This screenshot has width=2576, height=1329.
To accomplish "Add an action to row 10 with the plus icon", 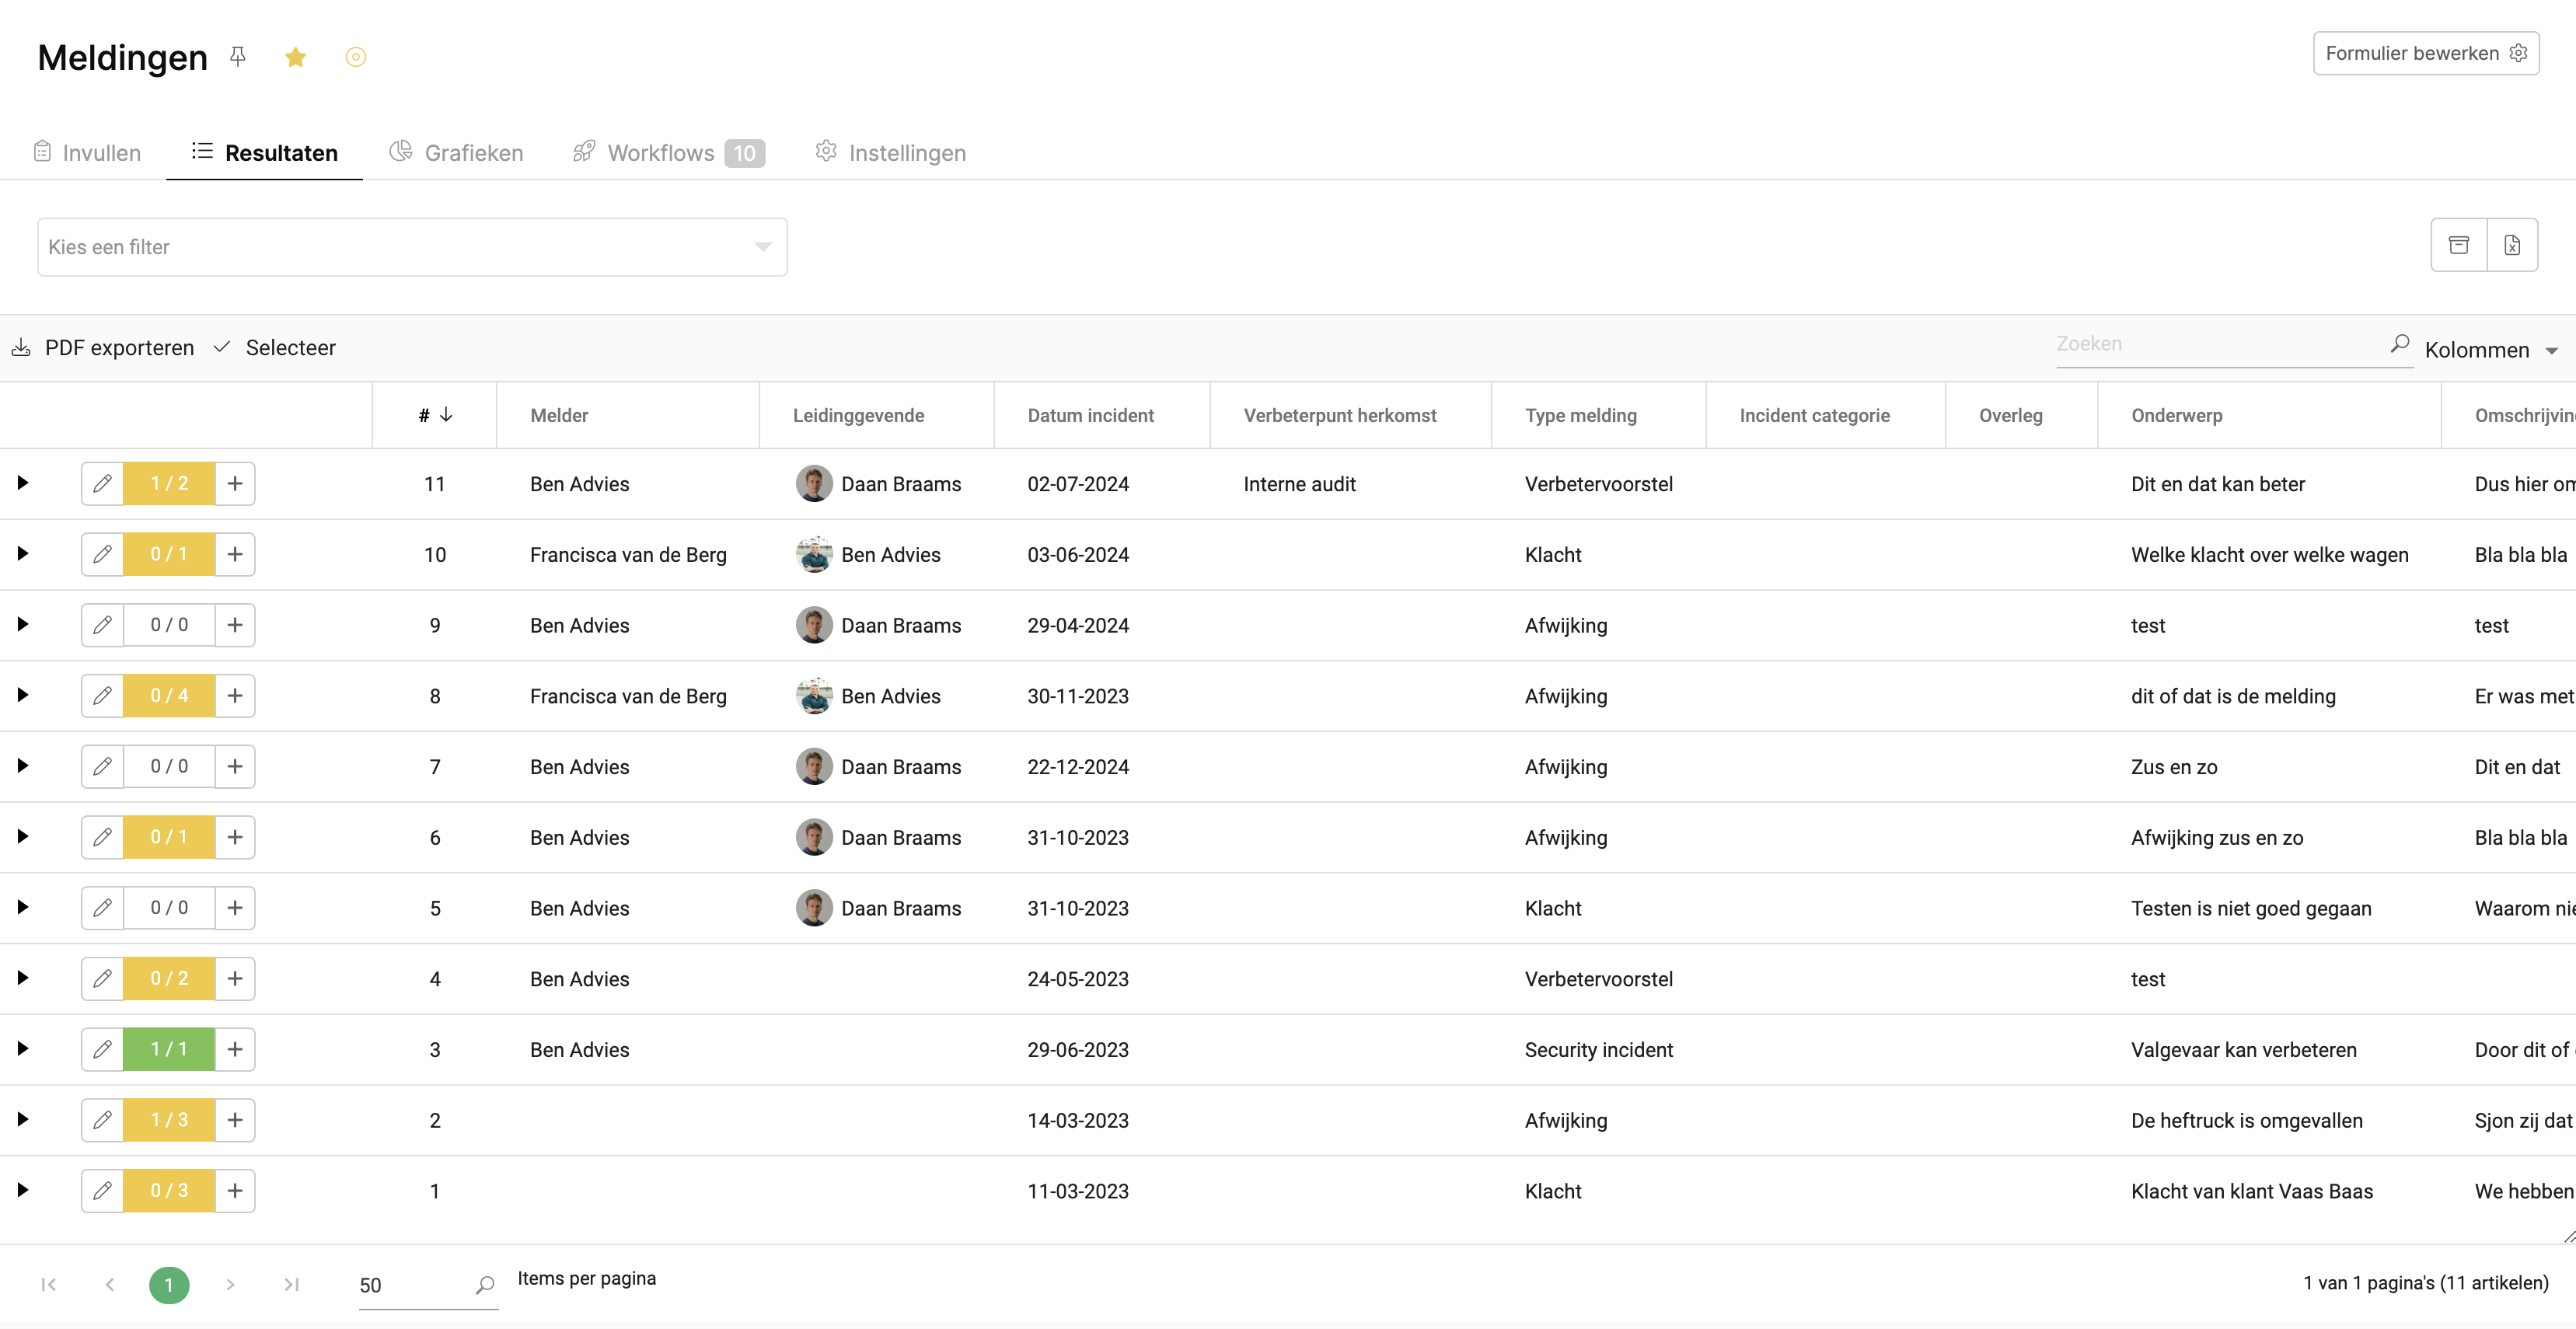I will 235,554.
